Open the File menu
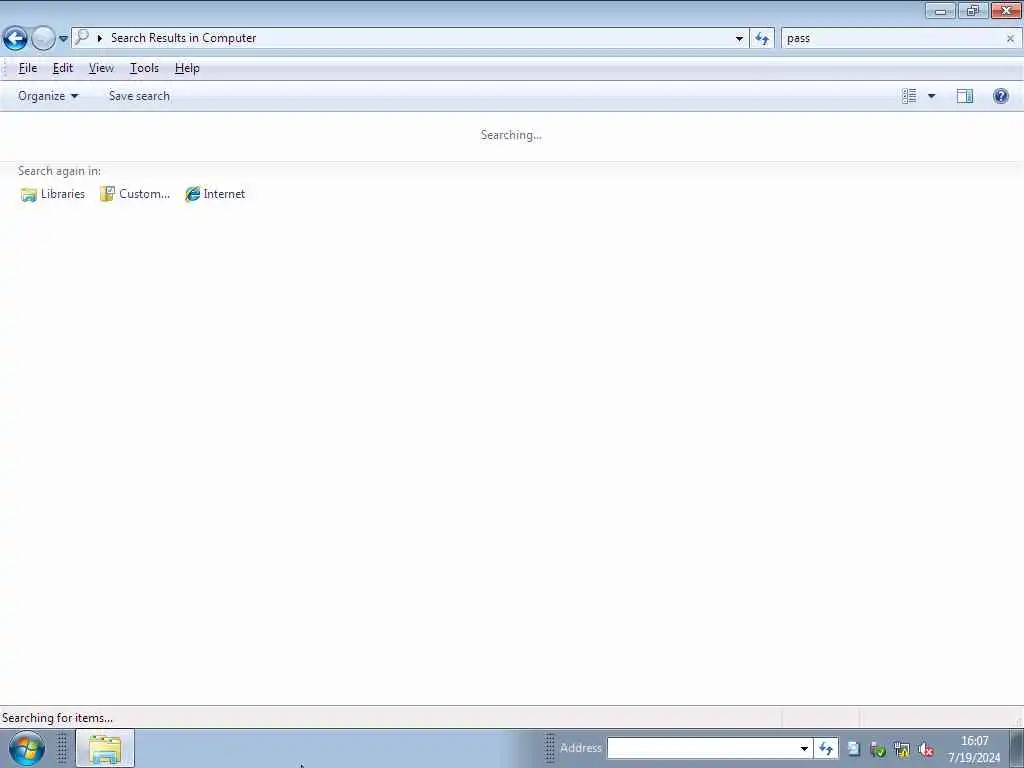1024x768 pixels. pyautogui.click(x=28, y=68)
